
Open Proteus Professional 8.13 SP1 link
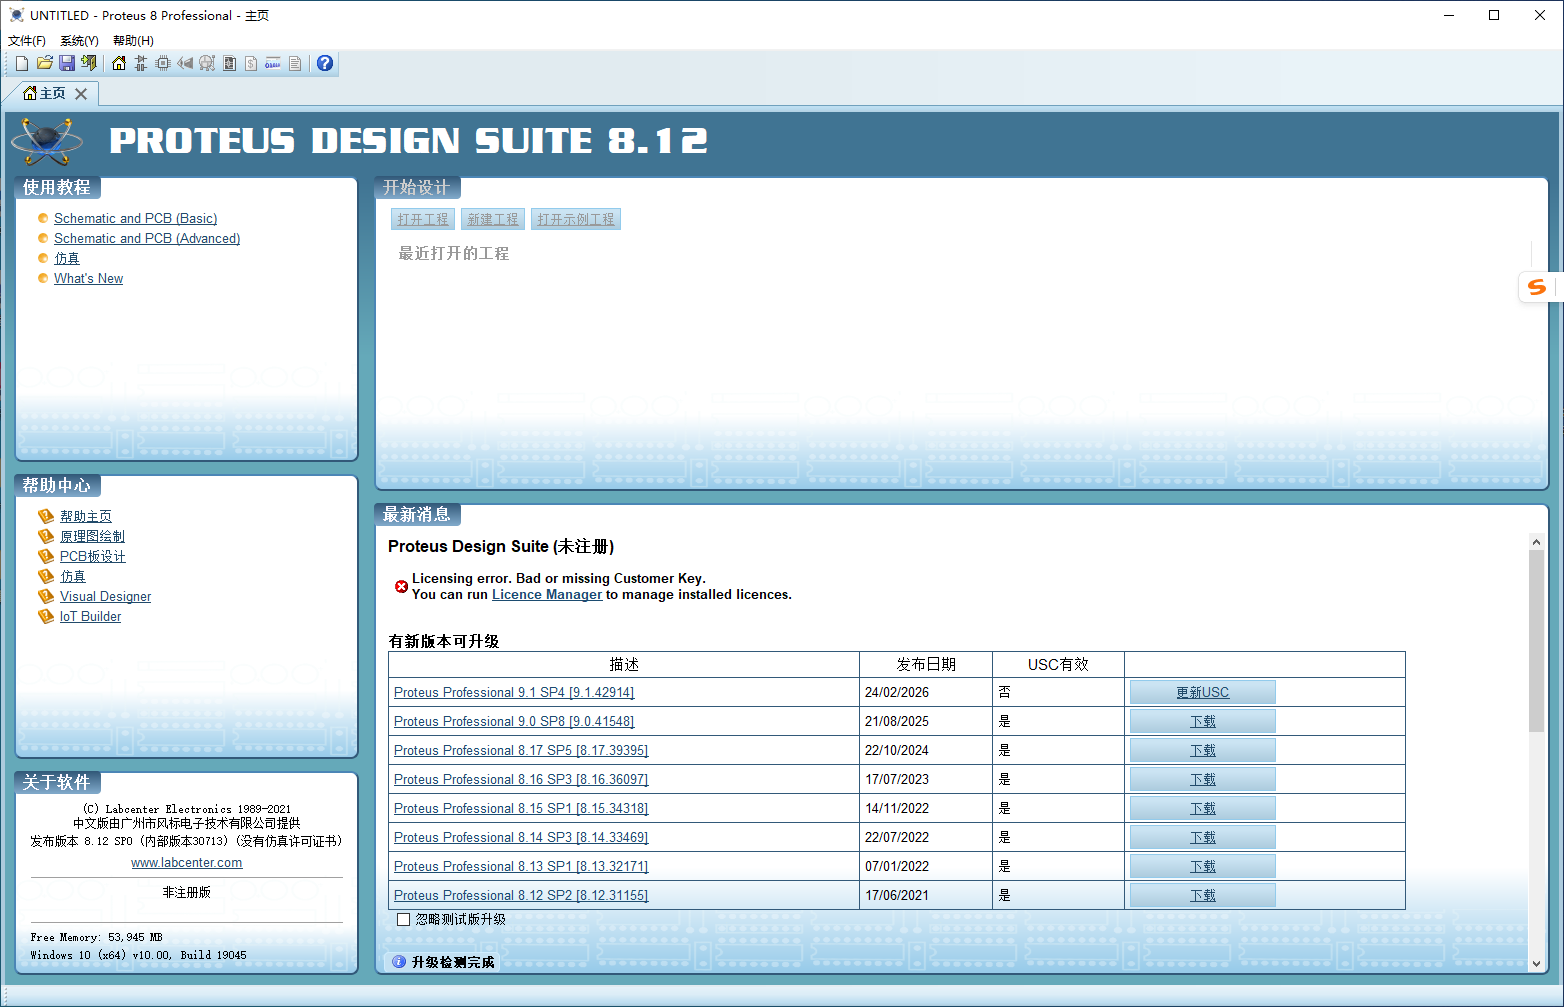(x=521, y=866)
